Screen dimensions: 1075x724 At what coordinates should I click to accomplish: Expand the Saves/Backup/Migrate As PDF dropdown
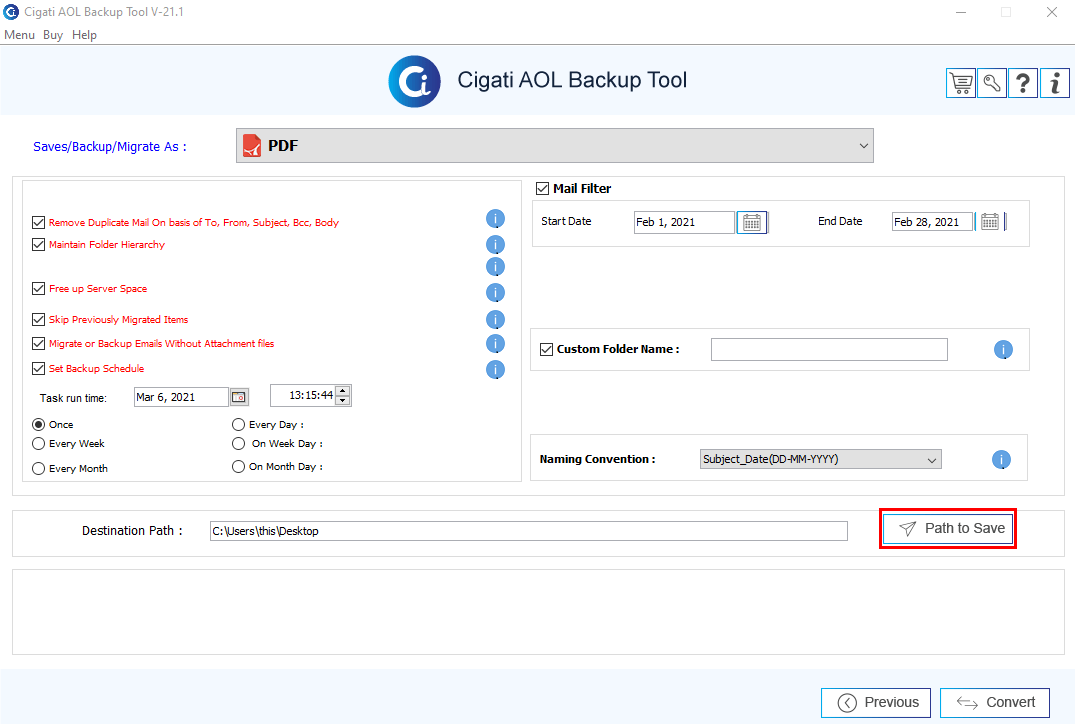[555, 145]
